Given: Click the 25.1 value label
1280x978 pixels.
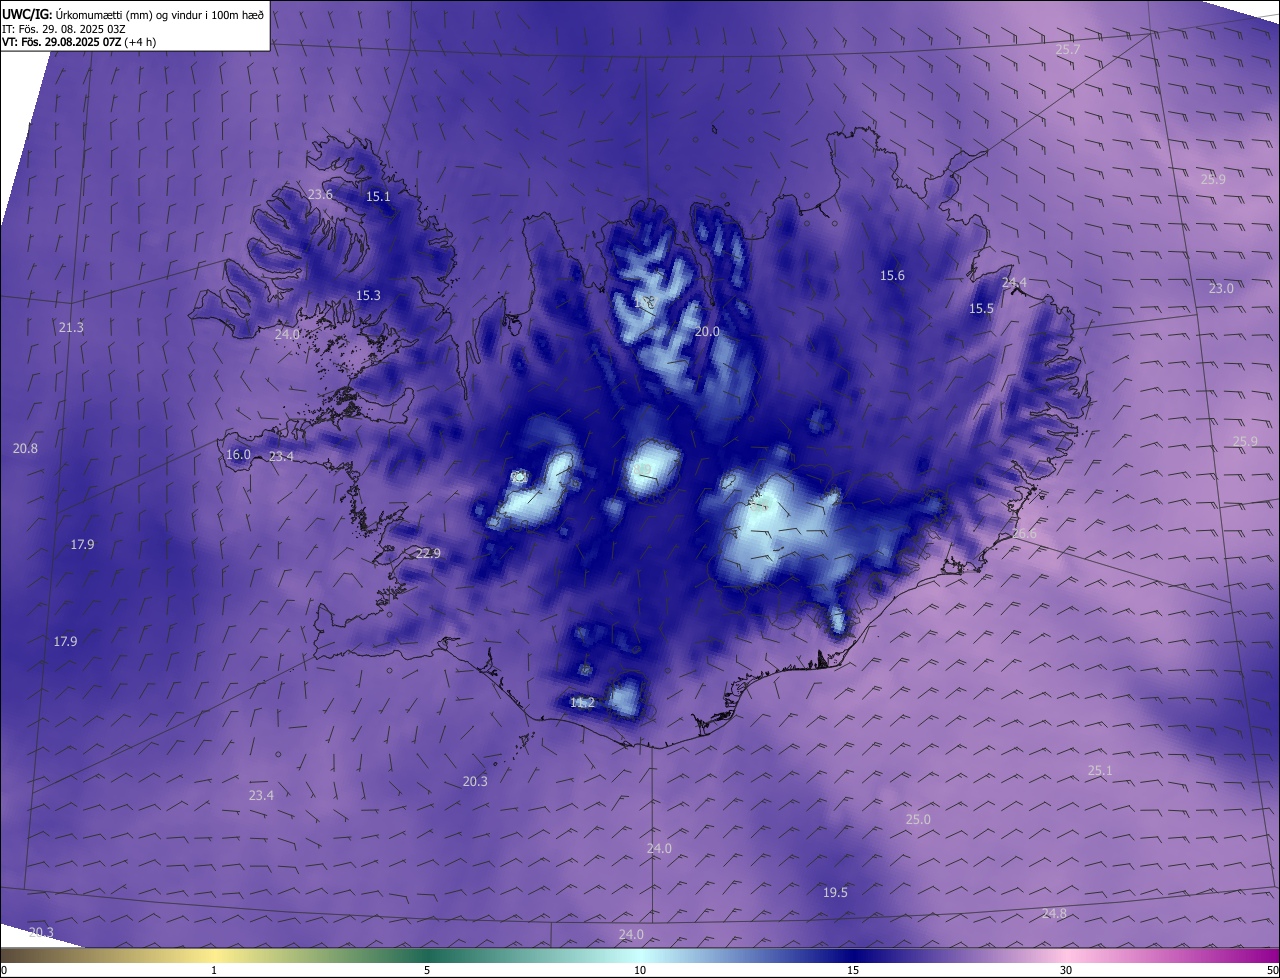Looking at the screenshot, I should click(x=1100, y=771).
